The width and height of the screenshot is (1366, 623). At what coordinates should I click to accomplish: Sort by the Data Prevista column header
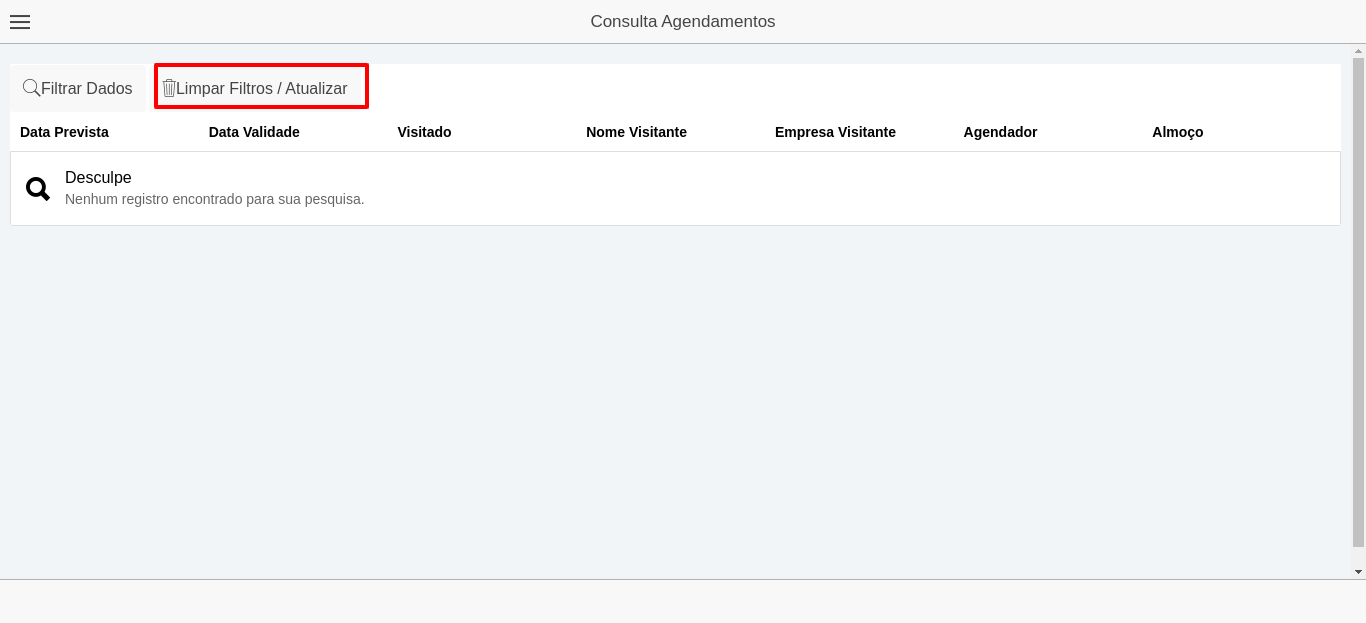[64, 132]
